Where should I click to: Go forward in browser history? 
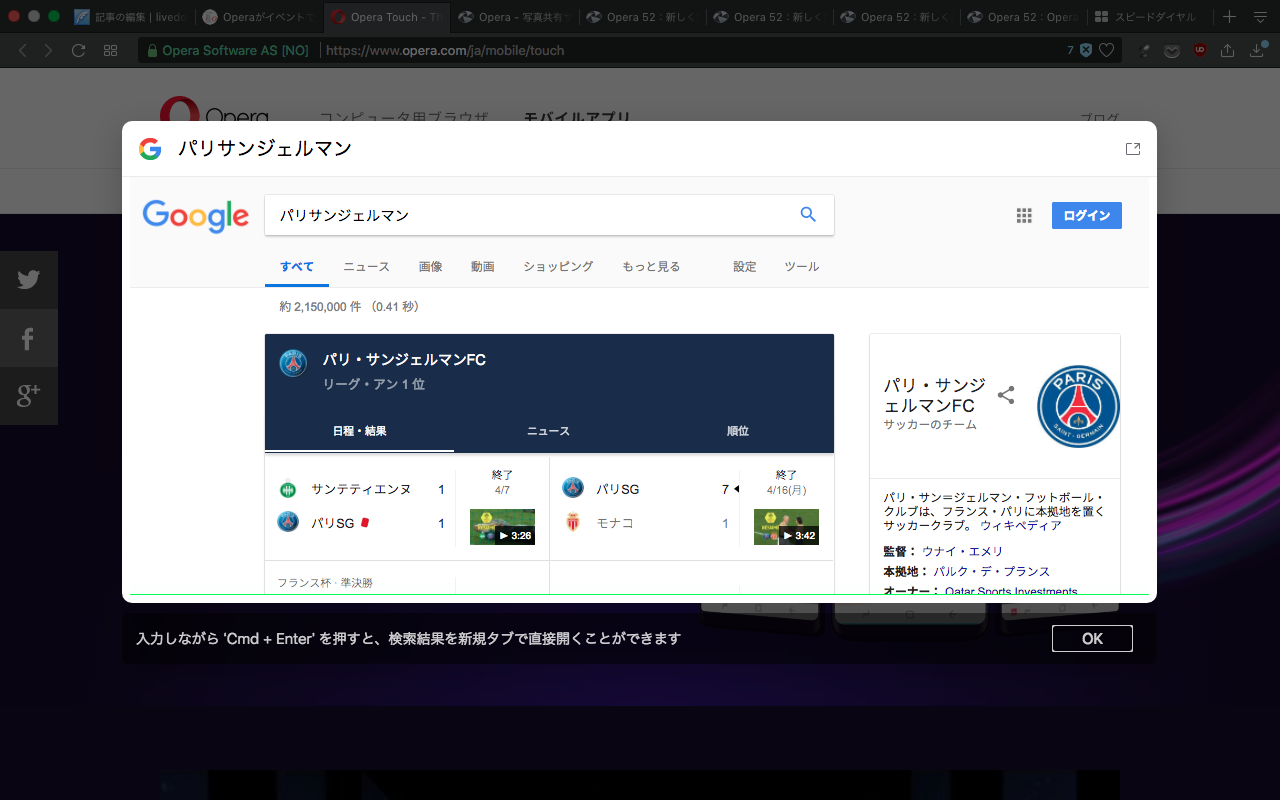(49, 50)
